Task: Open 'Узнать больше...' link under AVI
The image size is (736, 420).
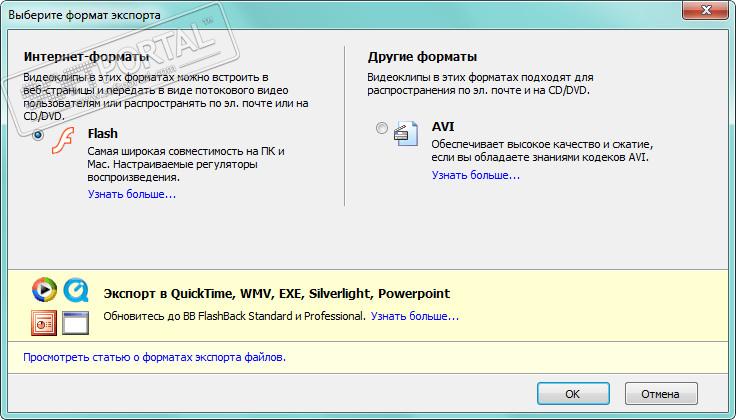Action: [x=475, y=175]
